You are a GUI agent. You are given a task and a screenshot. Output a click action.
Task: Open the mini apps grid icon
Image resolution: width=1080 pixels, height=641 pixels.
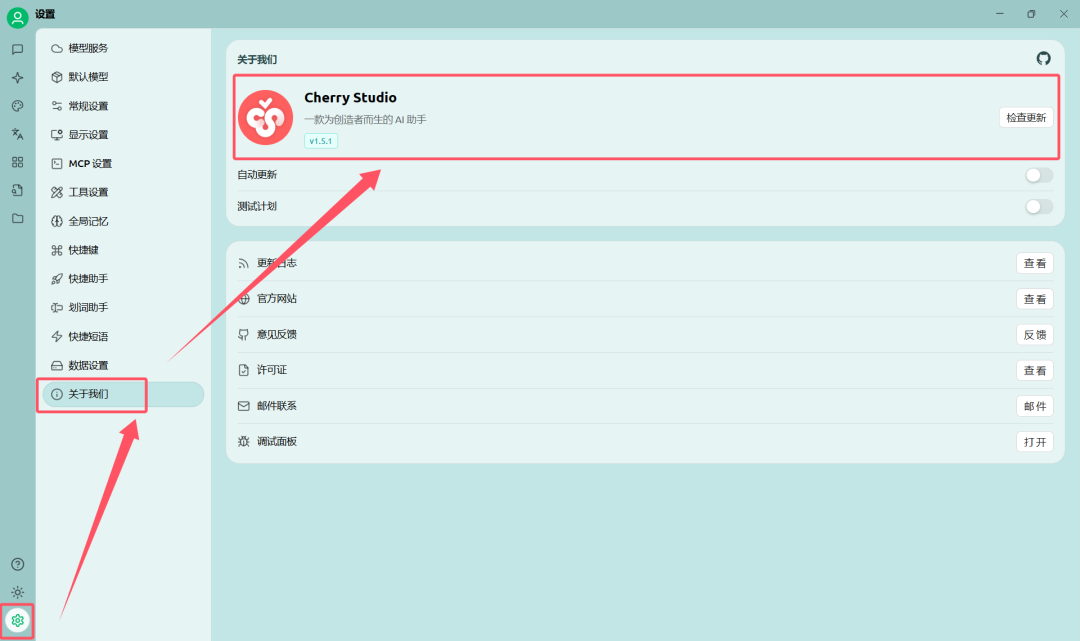point(17,162)
